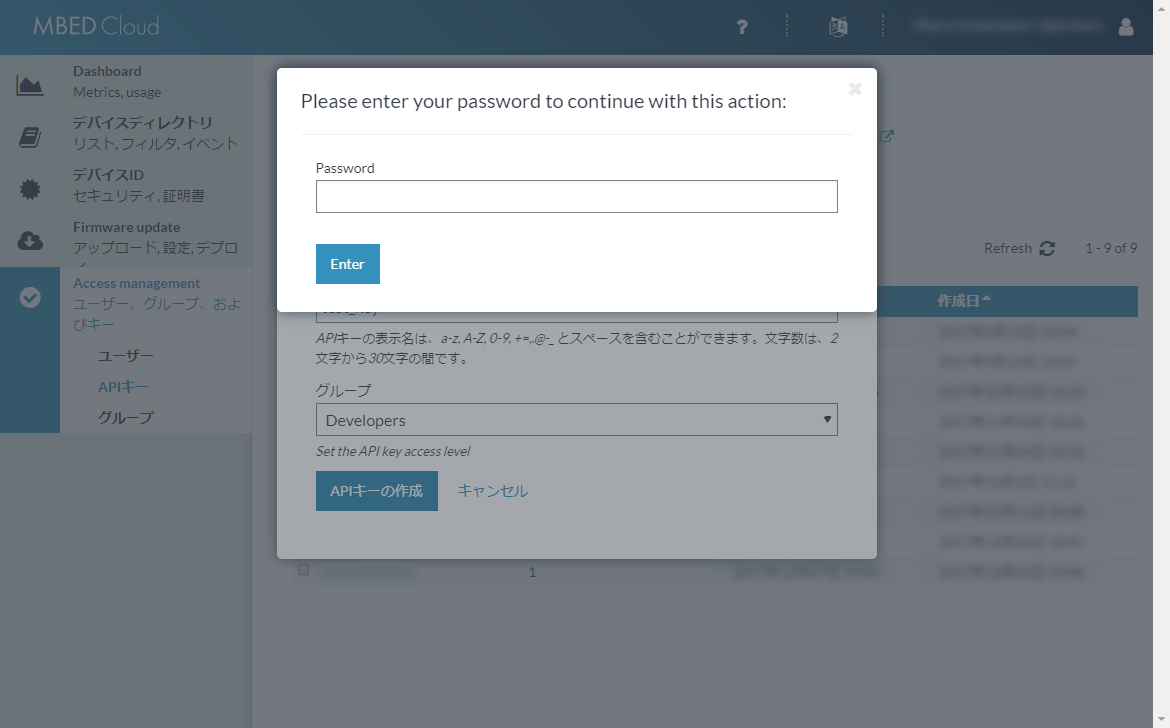Open the グループ submenu item
This screenshot has height=728, width=1170.
tap(126, 417)
